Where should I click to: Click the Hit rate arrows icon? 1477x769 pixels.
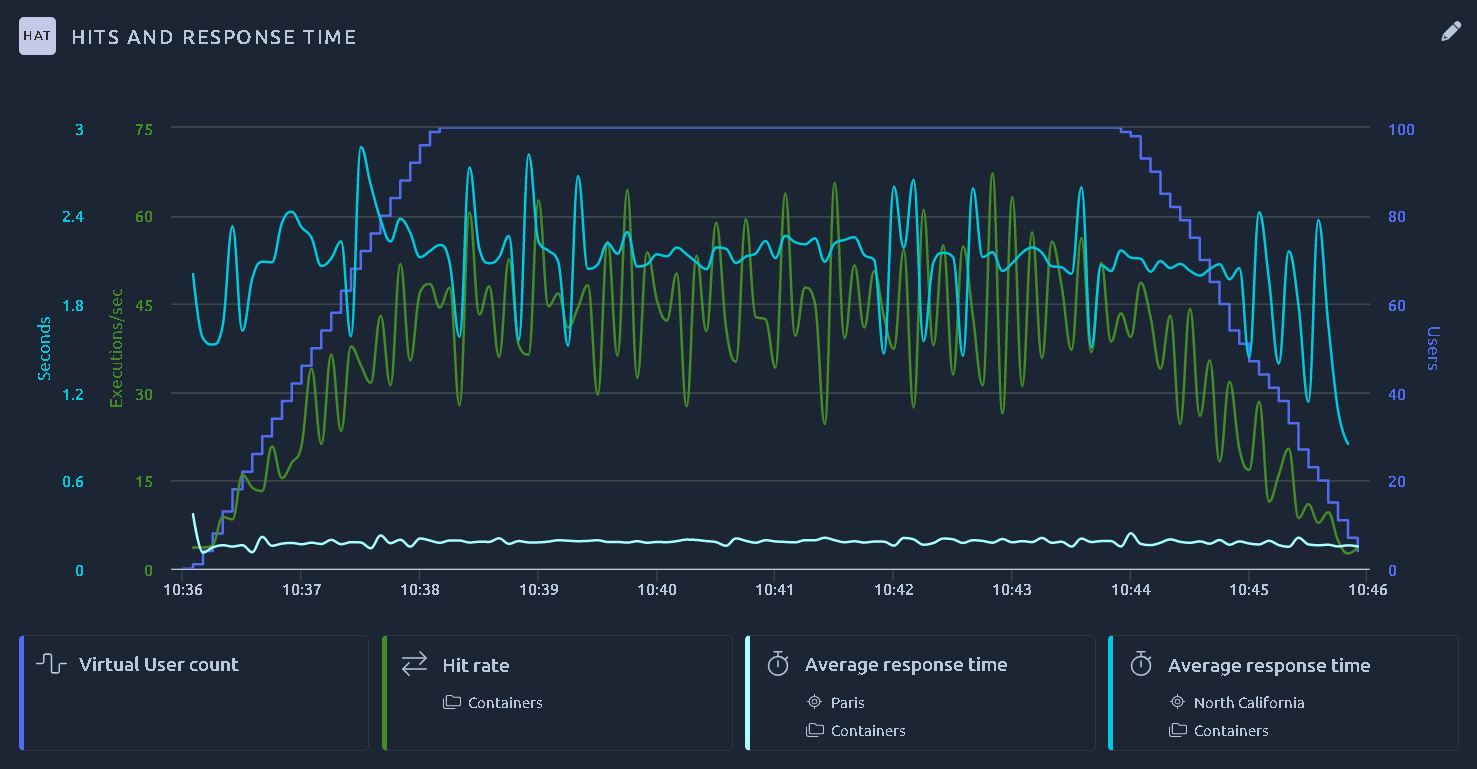[414, 664]
